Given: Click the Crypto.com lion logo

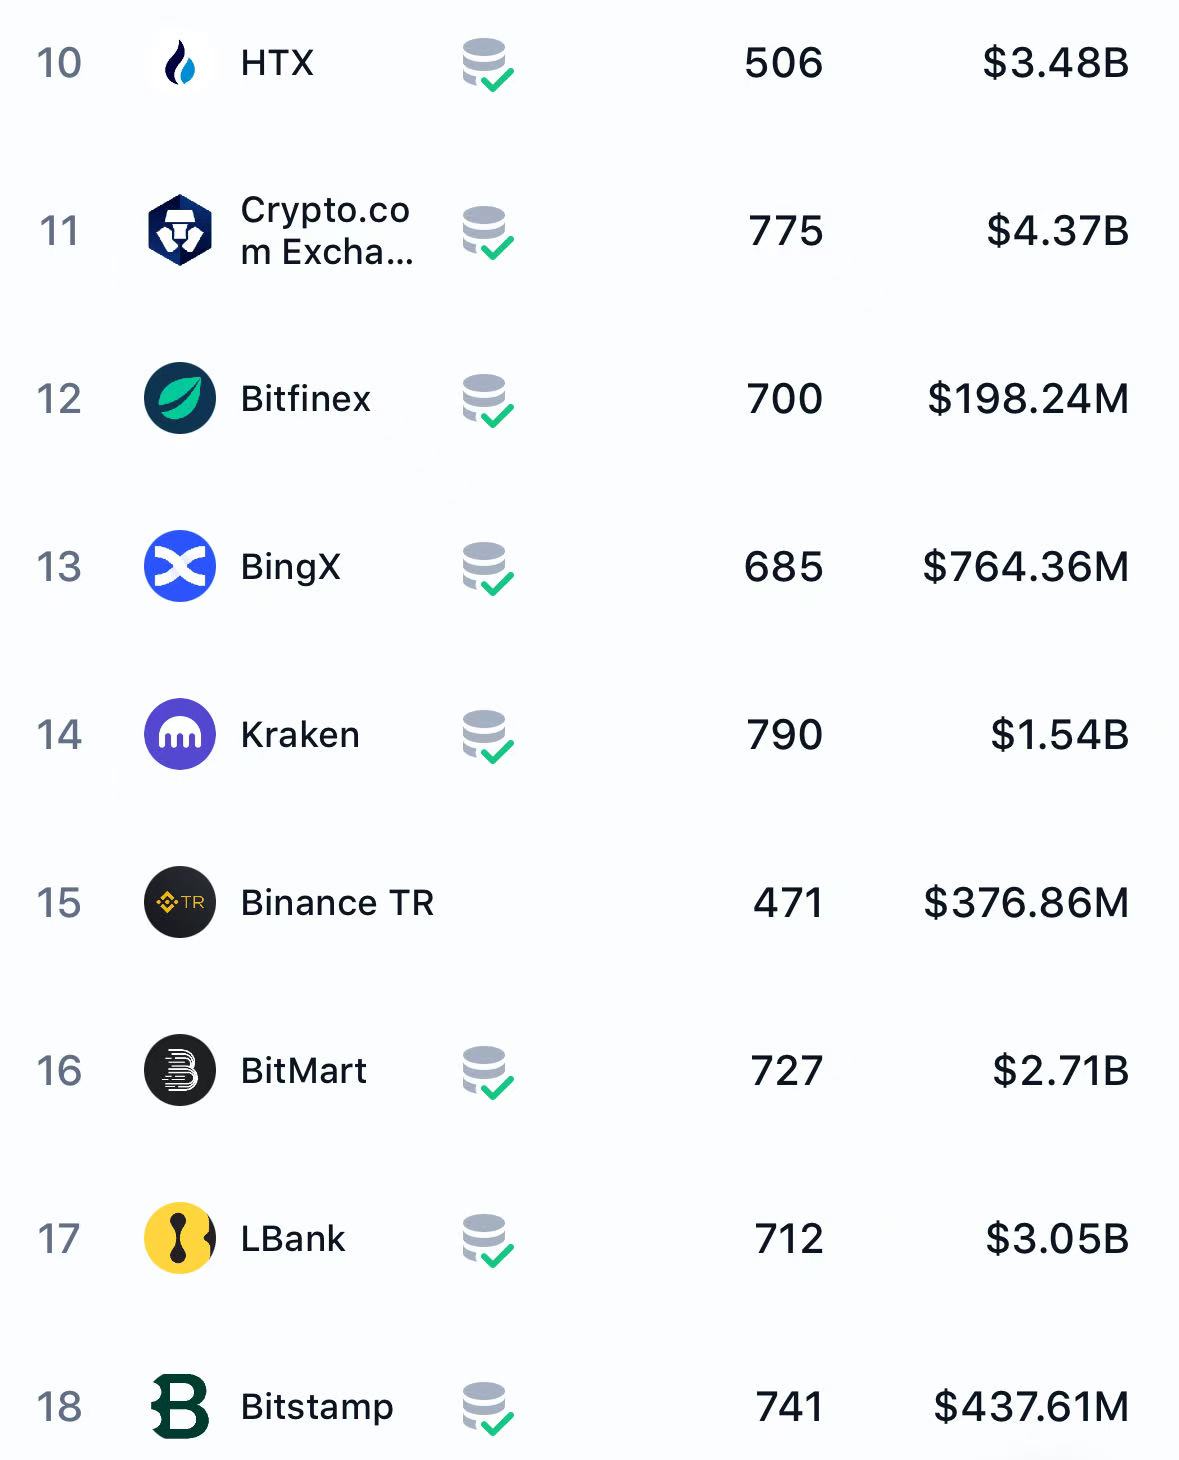Looking at the screenshot, I should point(180,230).
